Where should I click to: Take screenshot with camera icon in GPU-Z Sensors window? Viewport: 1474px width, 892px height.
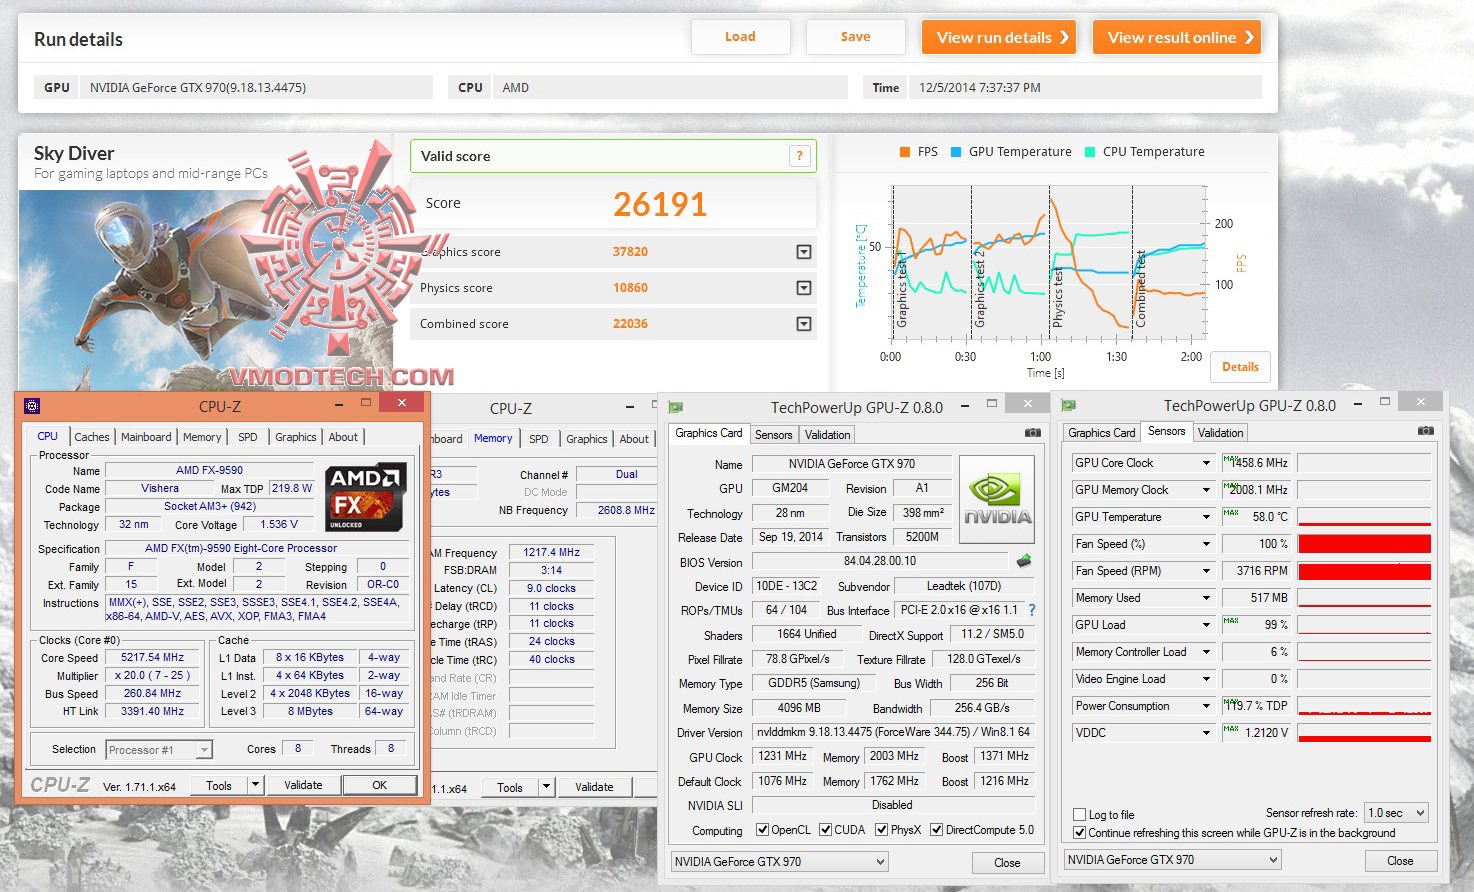[x=1425, y=431]
